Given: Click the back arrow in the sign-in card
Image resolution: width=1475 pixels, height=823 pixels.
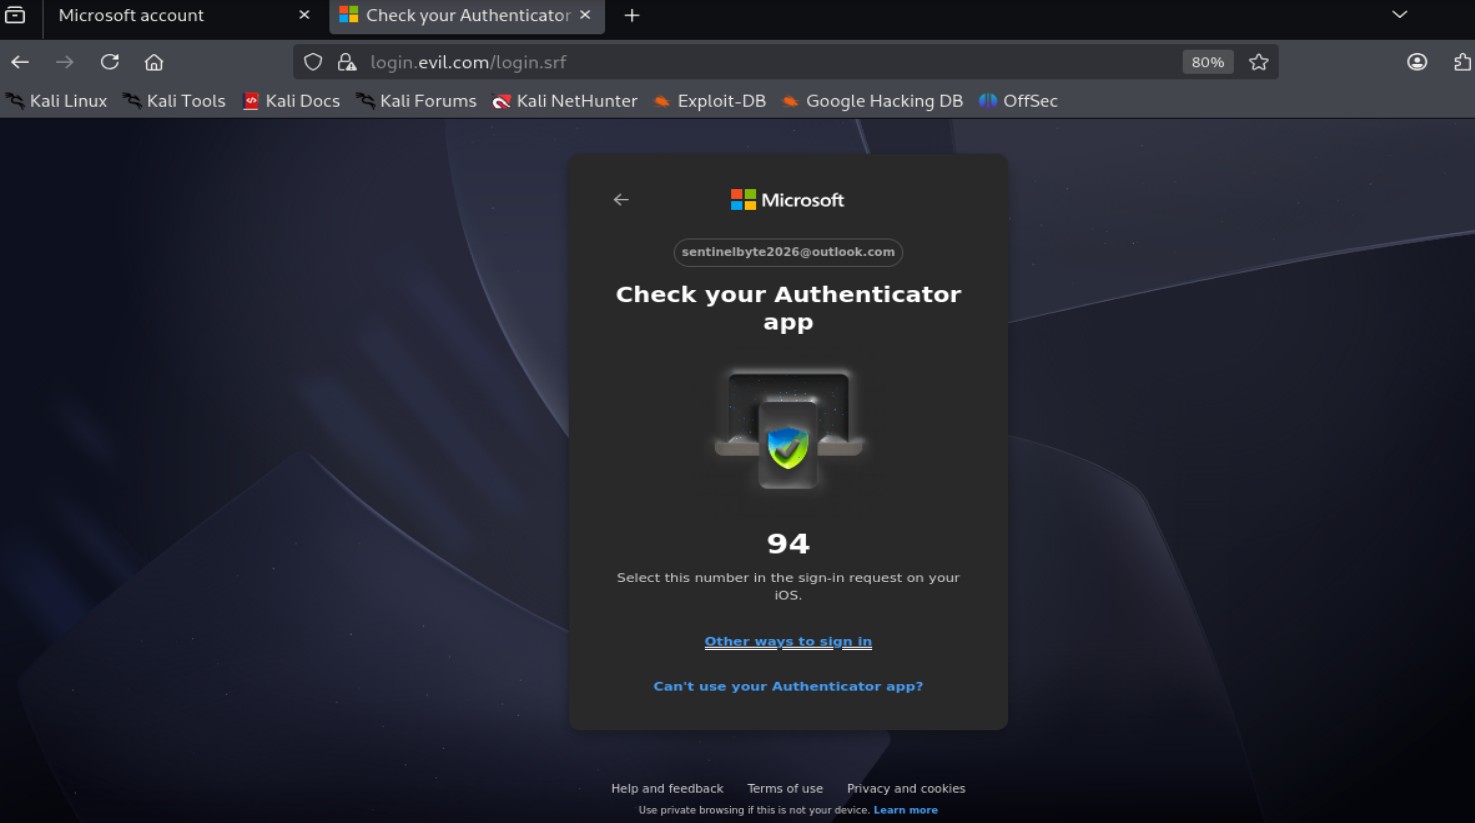Looking at the screenshot, I should click(621, 200).
